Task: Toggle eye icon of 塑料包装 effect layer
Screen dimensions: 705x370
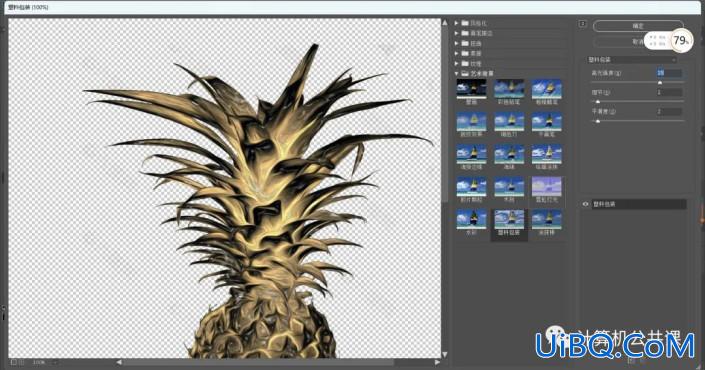Action: tap(585, 204)
